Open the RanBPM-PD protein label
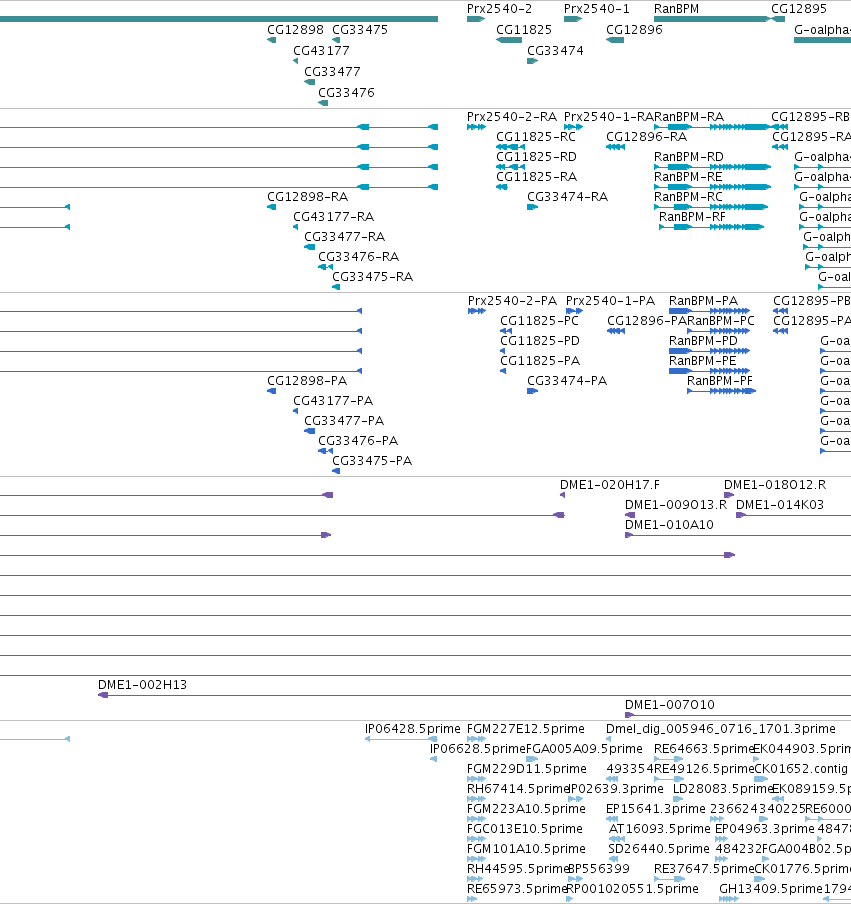Image resolution: width=851 pixels, height=904 pixels. pyautogui.click(x=703, y=341)
